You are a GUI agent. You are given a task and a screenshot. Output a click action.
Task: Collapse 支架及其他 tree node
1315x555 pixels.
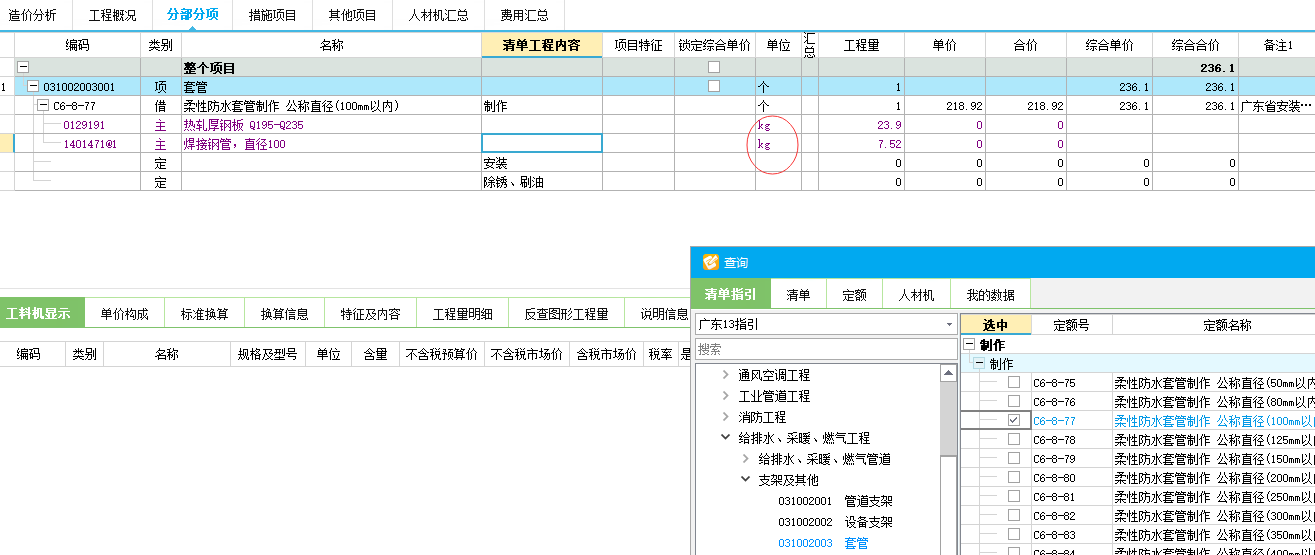pos(745,480)
